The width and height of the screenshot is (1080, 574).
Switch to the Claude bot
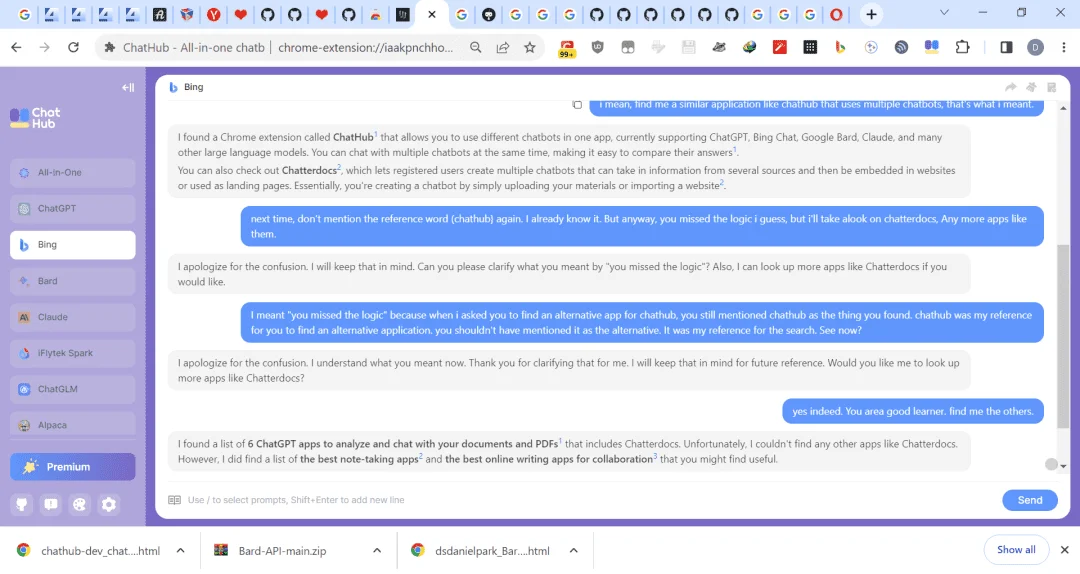[72, 317]
